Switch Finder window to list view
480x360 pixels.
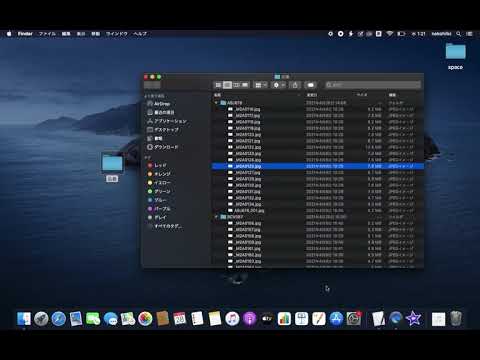(227, 85)
